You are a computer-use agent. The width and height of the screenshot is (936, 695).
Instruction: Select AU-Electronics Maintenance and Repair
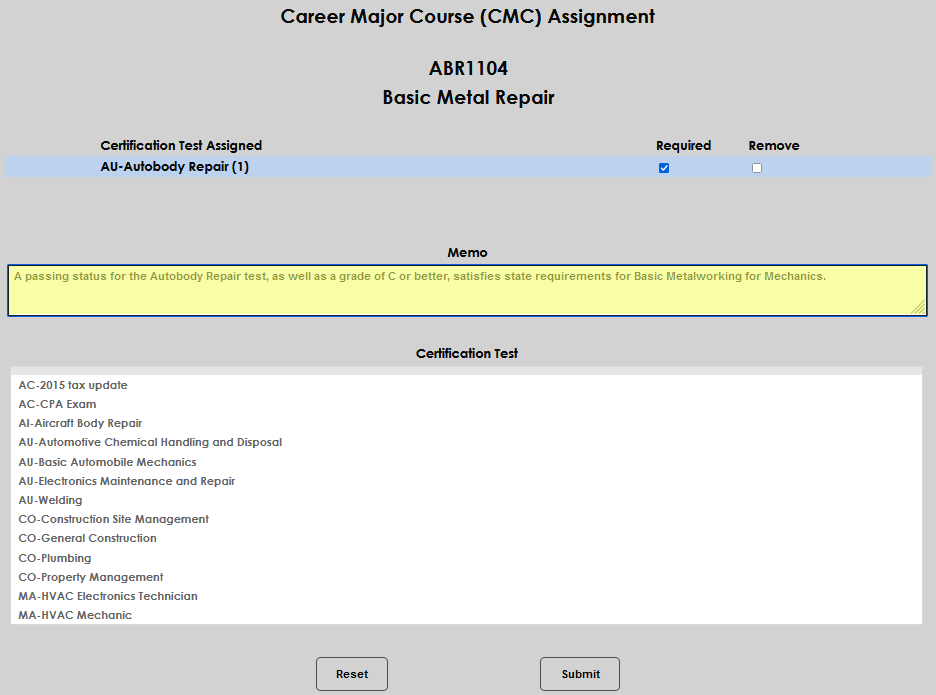click(126, 481)
